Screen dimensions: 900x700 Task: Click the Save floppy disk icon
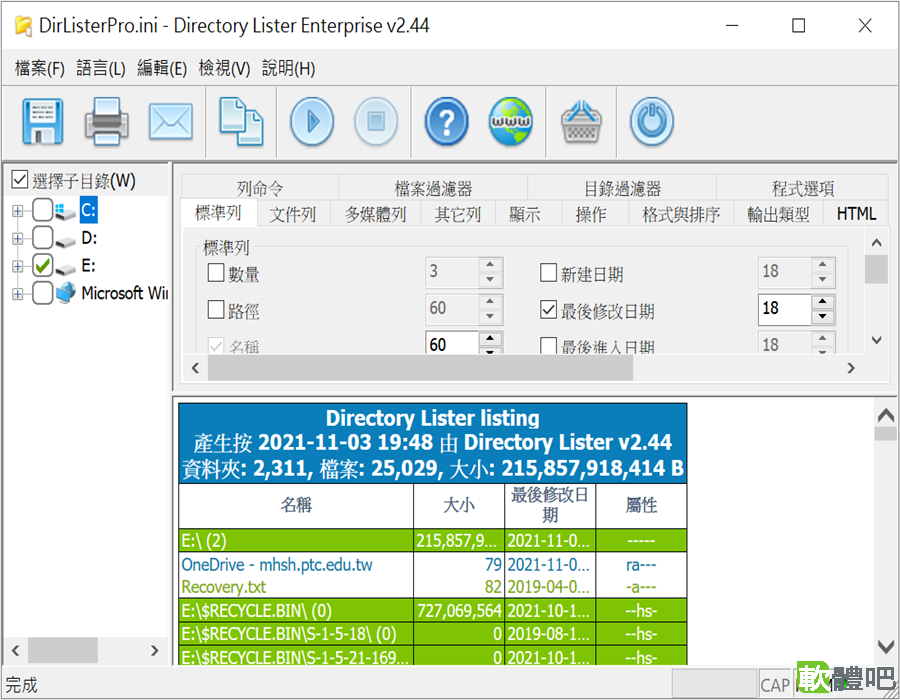pyautogui.click(x=42, y=122)
